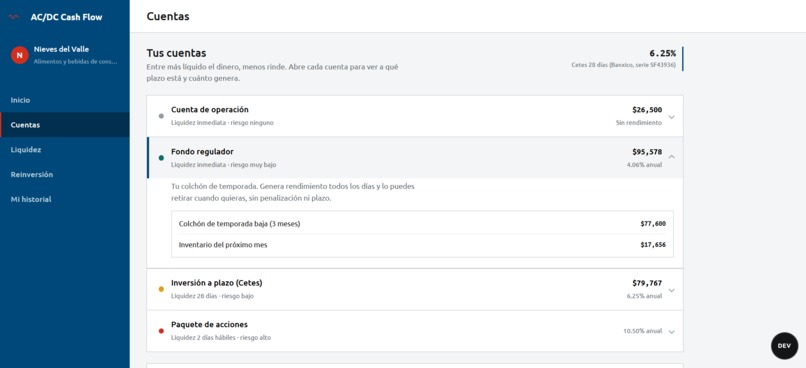The image size is (806, 368).
Task: Click the yellow dot beside Inversión a plazo
Action: click(161, 289)
